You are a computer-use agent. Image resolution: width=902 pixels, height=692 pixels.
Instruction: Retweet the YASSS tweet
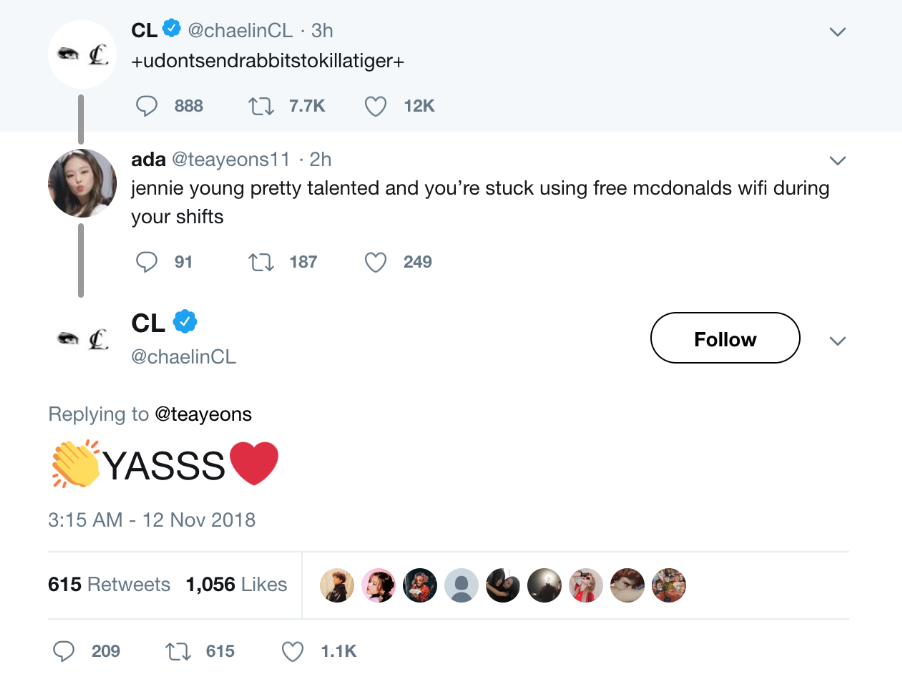[x=179, y=651]
